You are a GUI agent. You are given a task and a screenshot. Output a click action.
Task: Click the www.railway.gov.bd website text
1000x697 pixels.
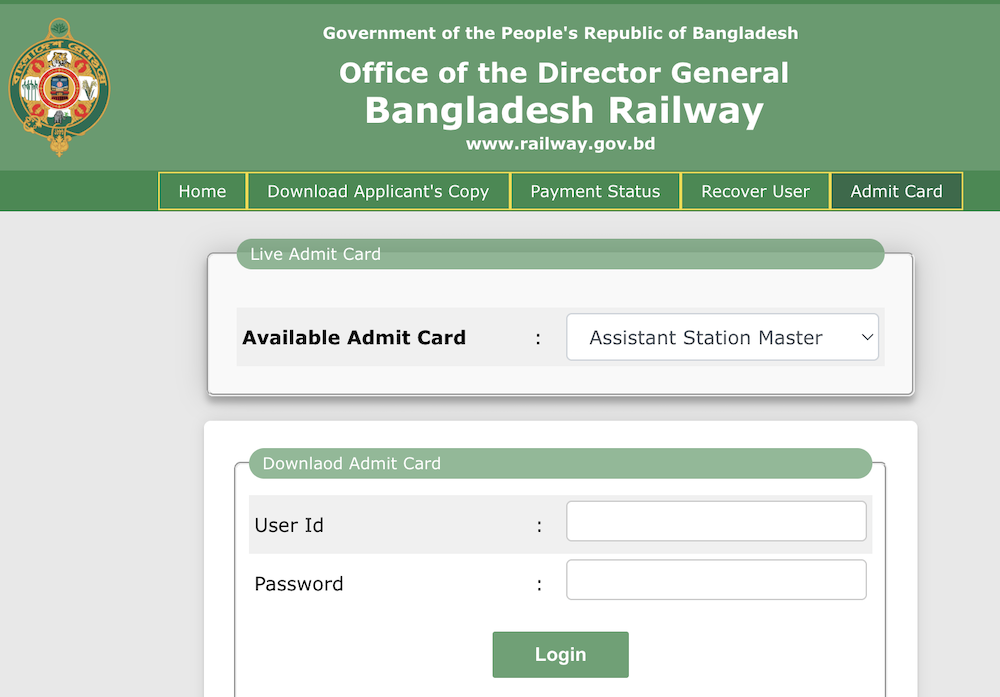pos(561,144)
